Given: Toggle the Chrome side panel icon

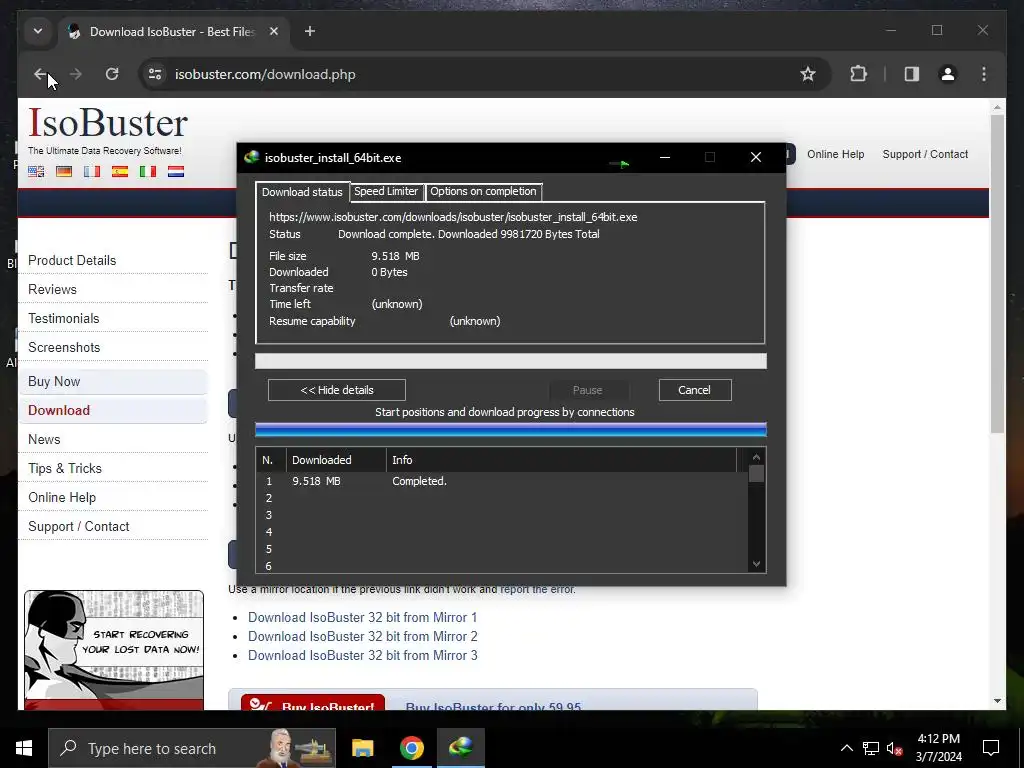Looking at the screenshot, I should [912, 74].
